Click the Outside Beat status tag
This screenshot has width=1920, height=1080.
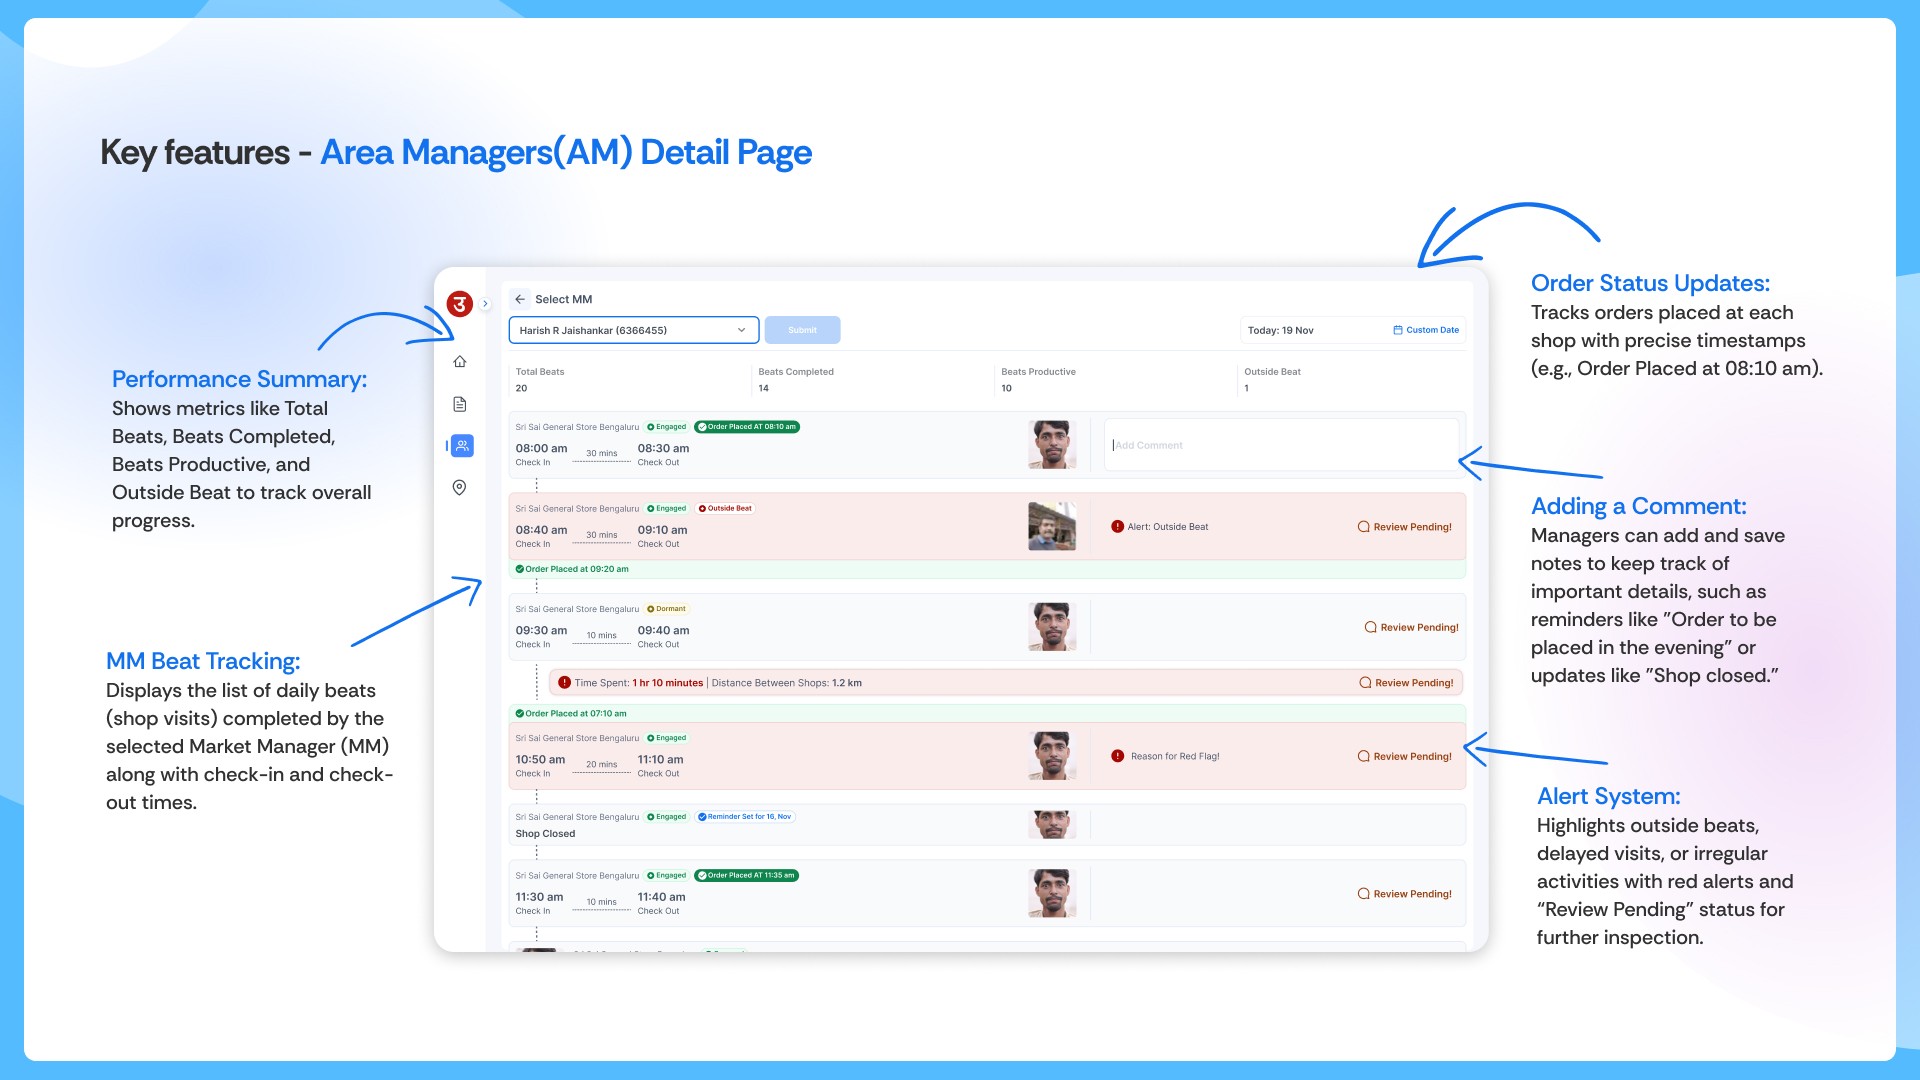[725, 509]
